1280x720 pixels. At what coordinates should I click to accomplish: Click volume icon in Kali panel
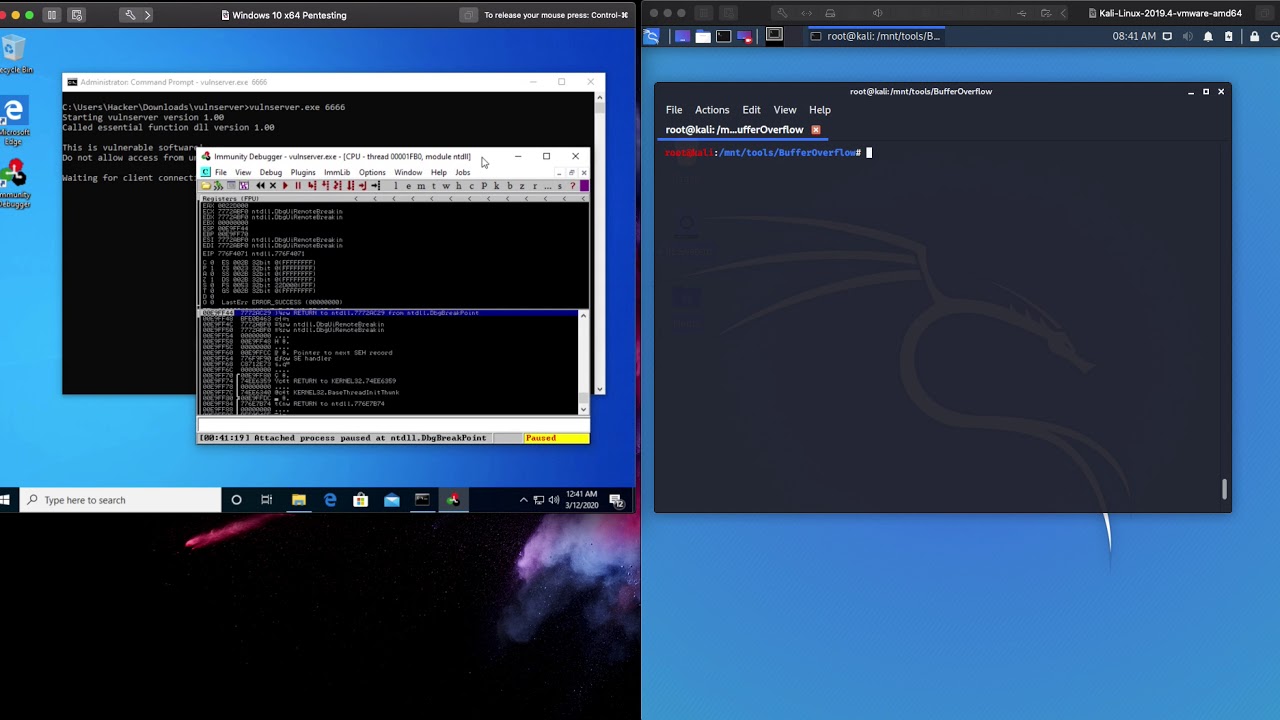click(1187, 36)
